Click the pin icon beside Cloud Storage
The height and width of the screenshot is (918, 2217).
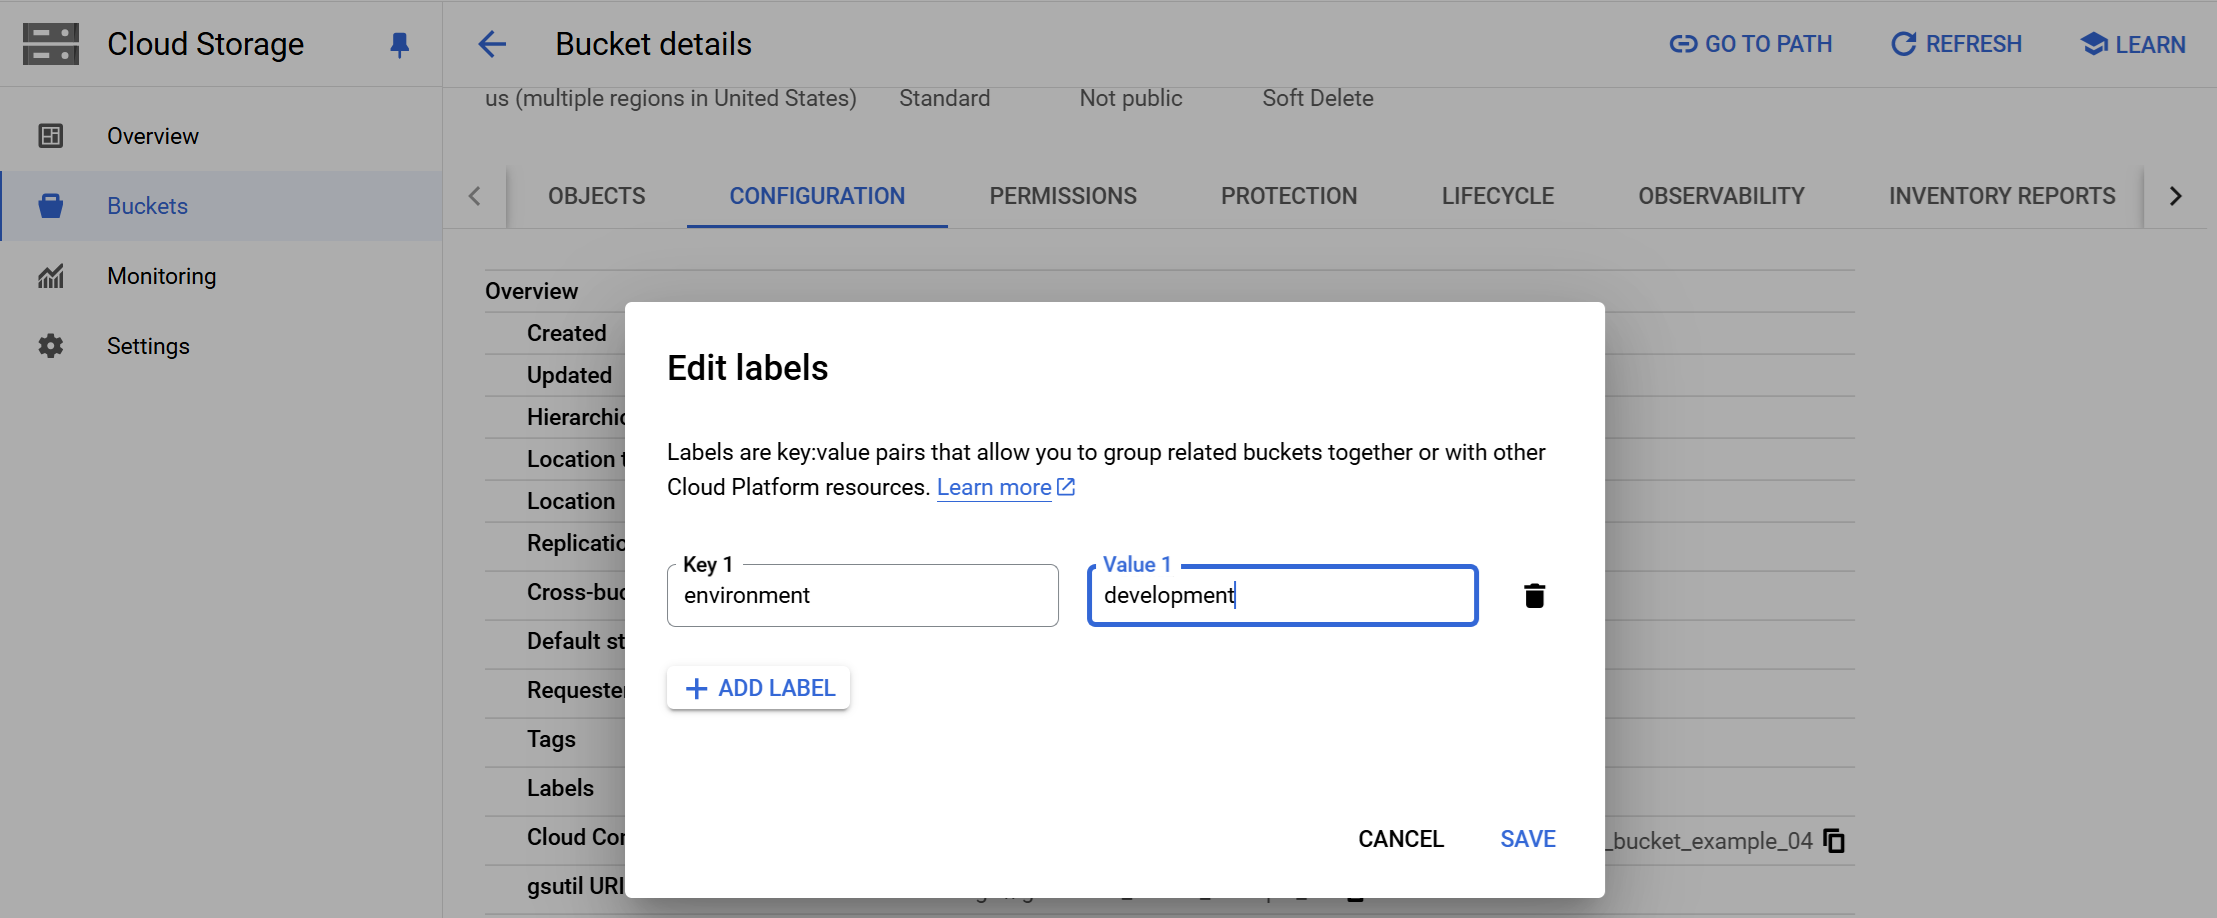click(x=399, y=45)
